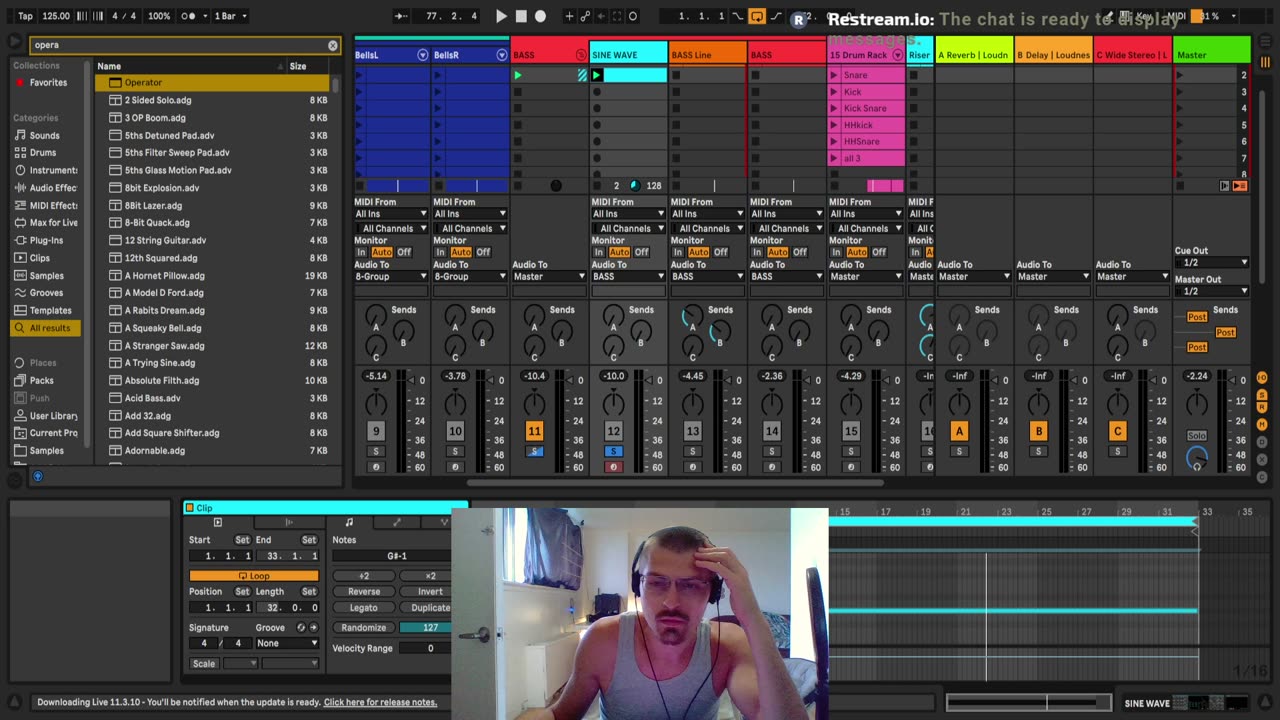This screenshot has width=1280, height=720.
Task: Select 8Bit Lazer.adg preset
Action: tap(212, 205)
